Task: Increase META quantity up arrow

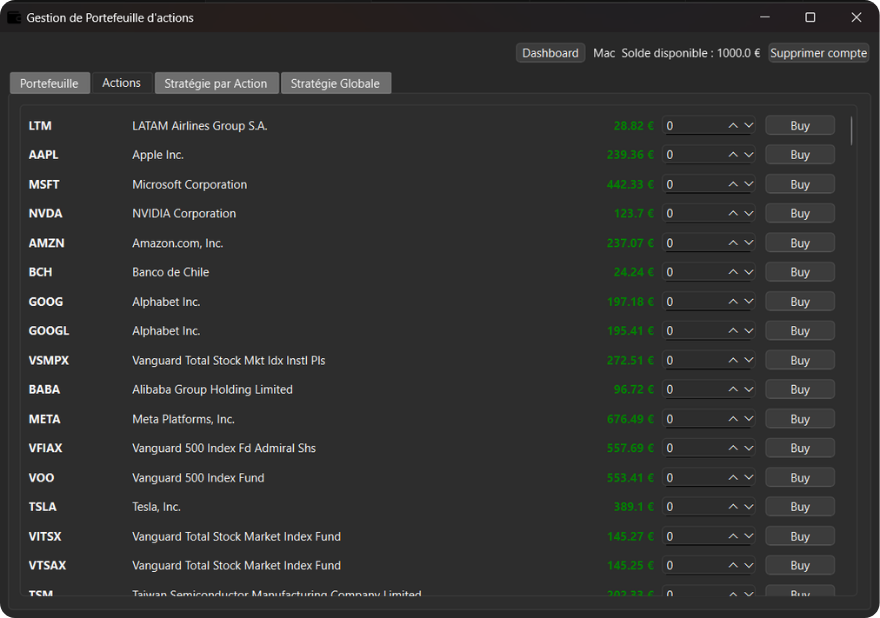Action: click(x=733, y=419)
